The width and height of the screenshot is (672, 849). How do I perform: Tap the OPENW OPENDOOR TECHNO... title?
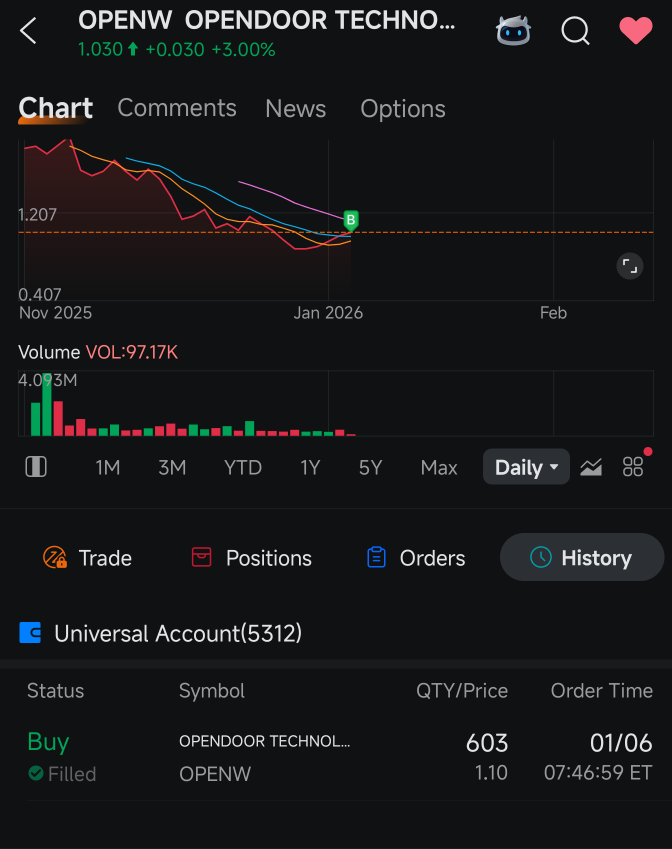click(x=267, y=21)
